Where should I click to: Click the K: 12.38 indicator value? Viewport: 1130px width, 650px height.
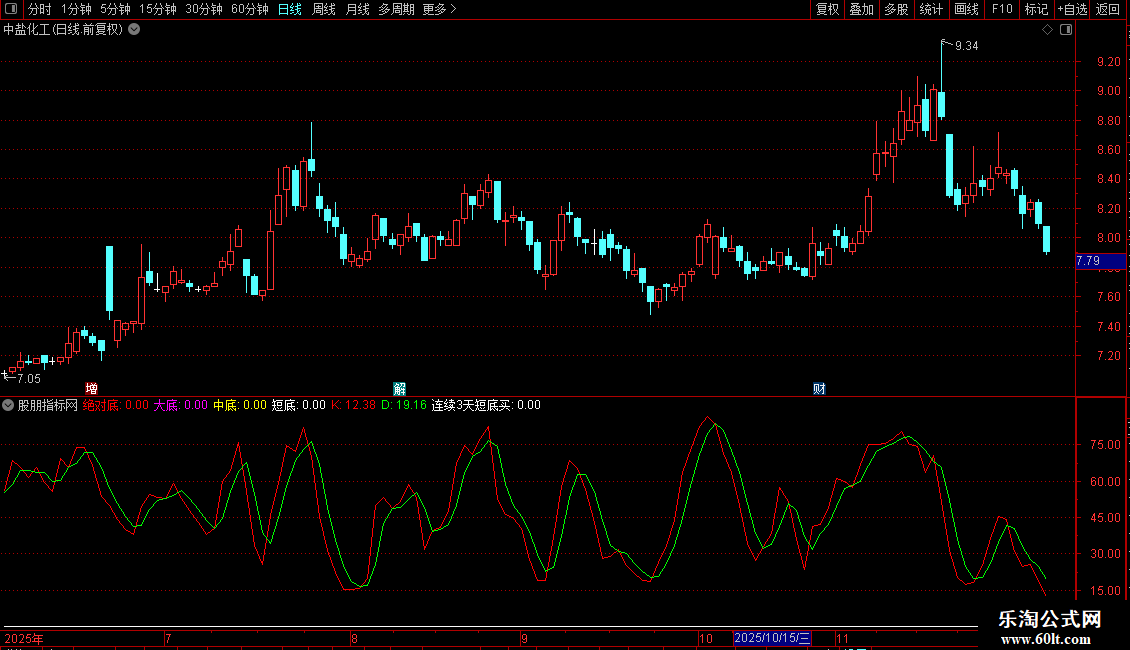click(353, 405)
